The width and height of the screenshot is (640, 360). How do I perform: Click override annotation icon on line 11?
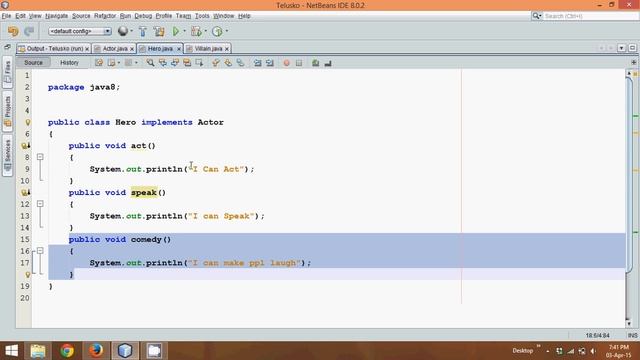26,192
